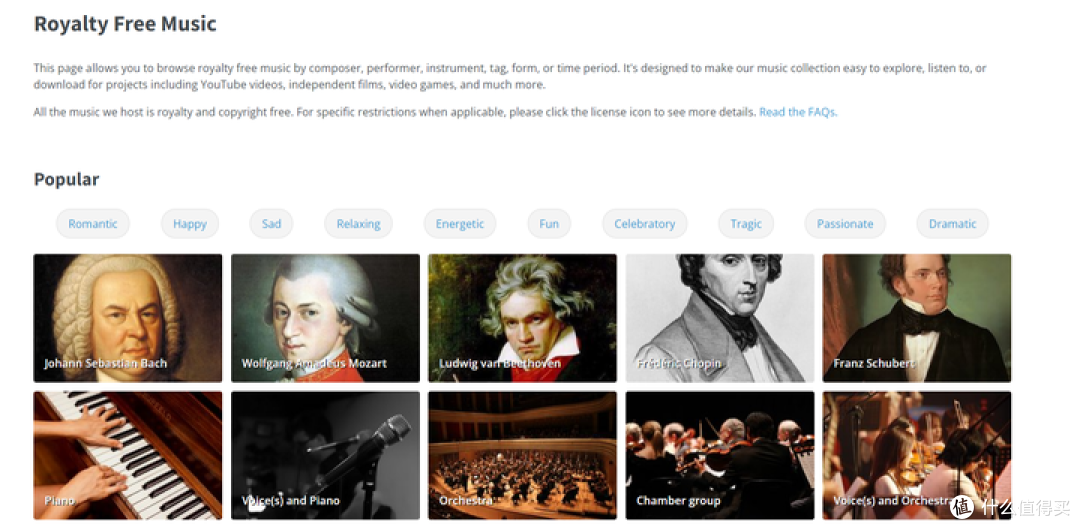The image size is (1080, 530).
Task: Select the Fun tag
Action: tap(549, 223)
